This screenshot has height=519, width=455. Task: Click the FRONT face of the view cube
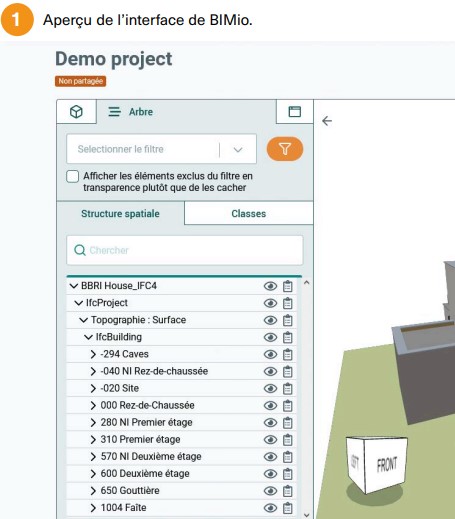pyautogui.click(x=387, y=464)
